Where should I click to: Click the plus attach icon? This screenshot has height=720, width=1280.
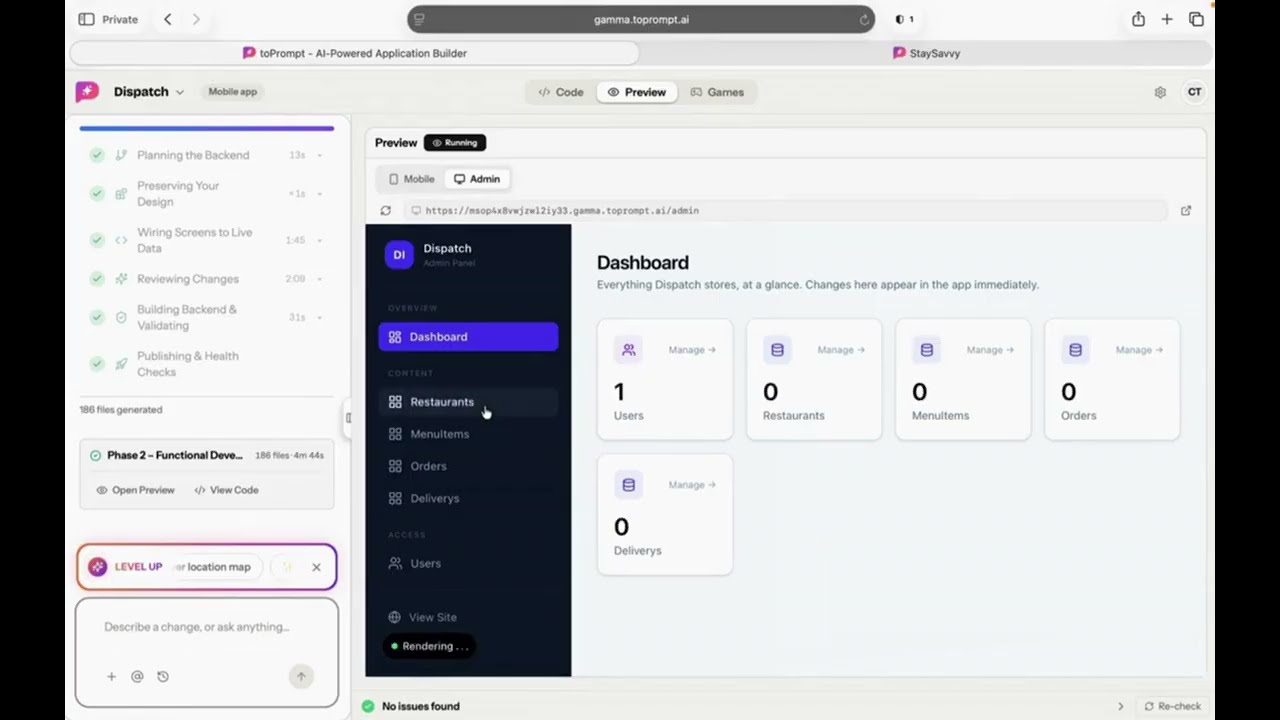click(x=111, y=677)
